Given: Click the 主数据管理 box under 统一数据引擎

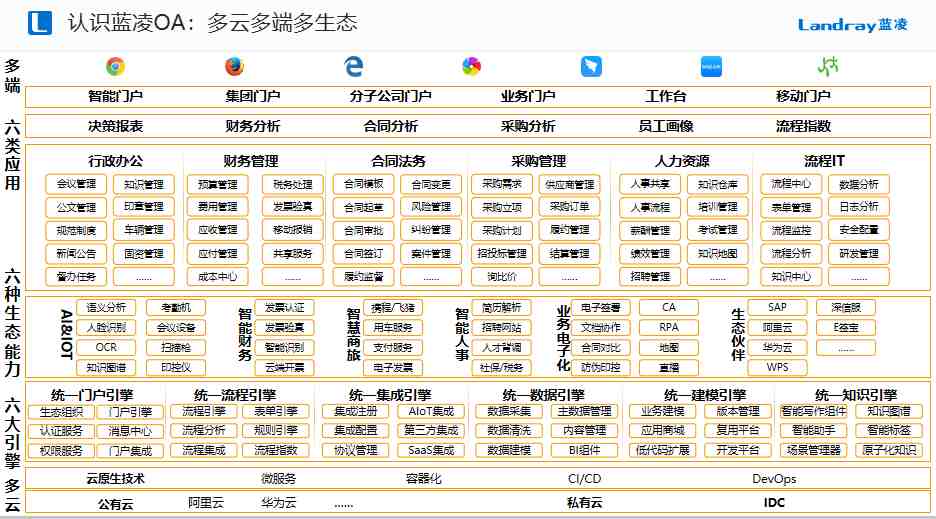Looking at the screenshot, I should [x=584, y=411].
